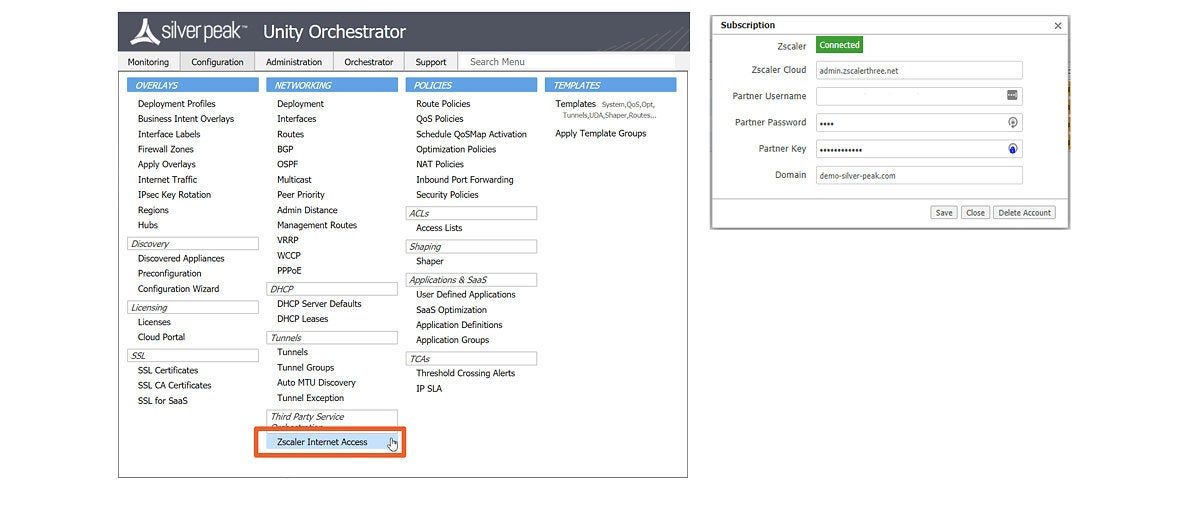Open Licenses
This screenshot has height=511, width=1200.
pyautogui.click(x=154, y=322)
